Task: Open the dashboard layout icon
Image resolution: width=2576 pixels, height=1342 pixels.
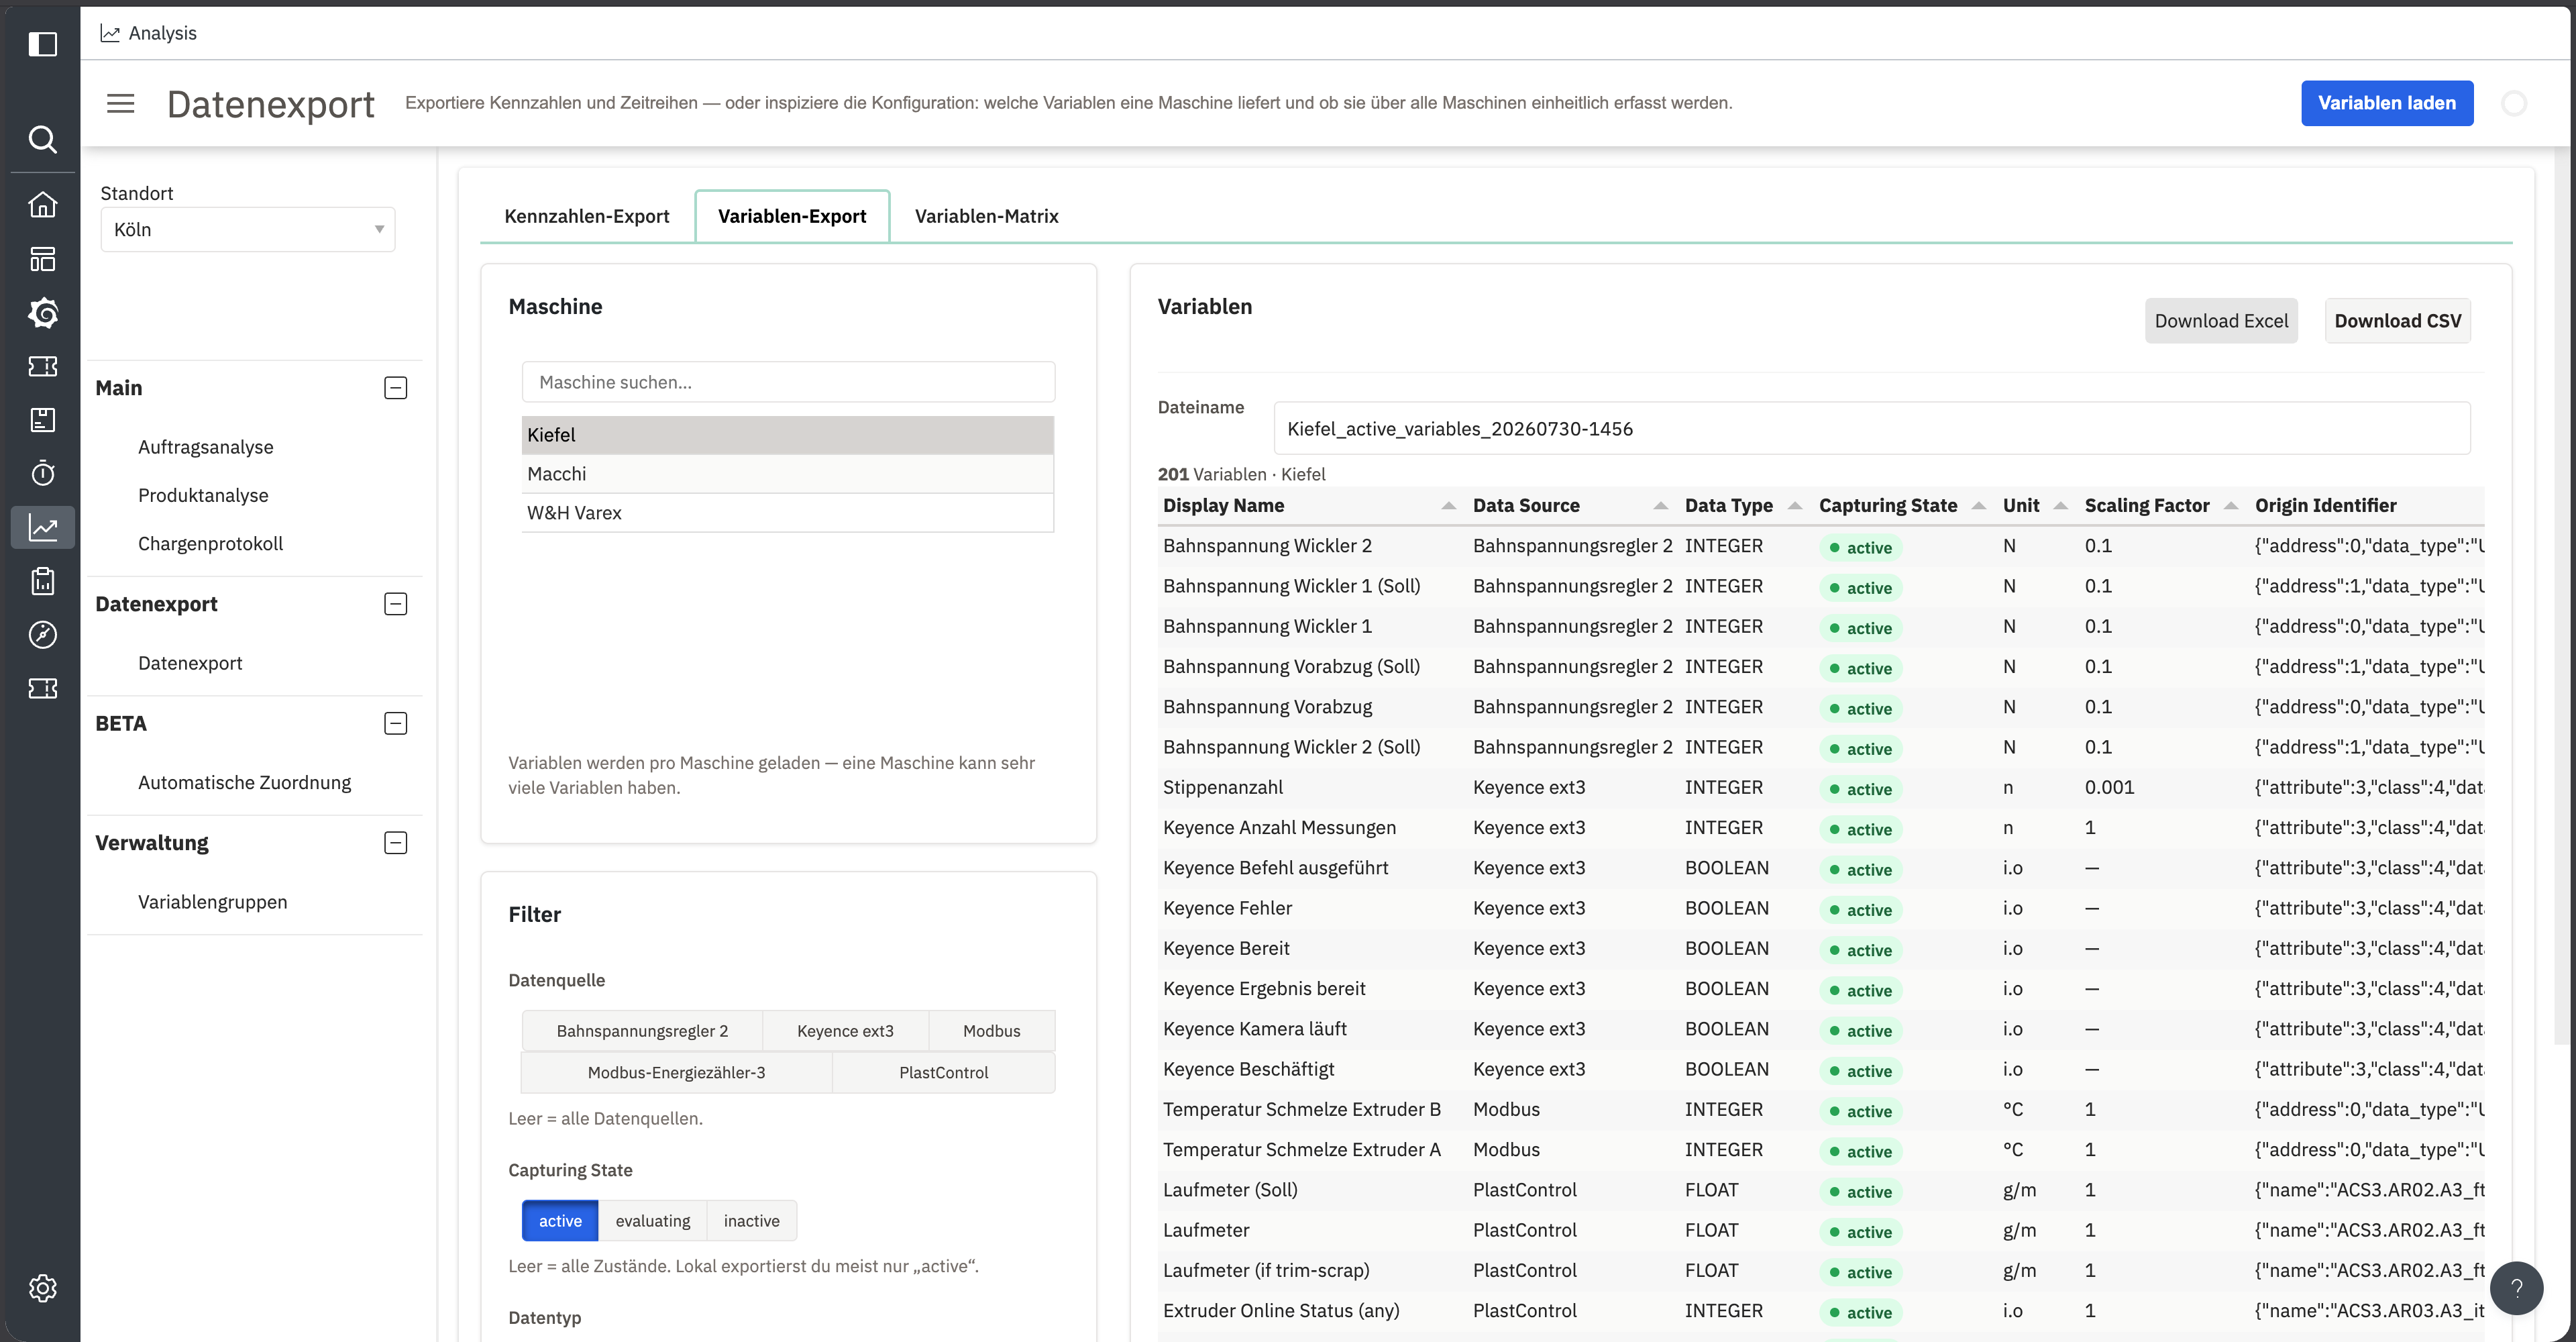Action: click(42, 259)
